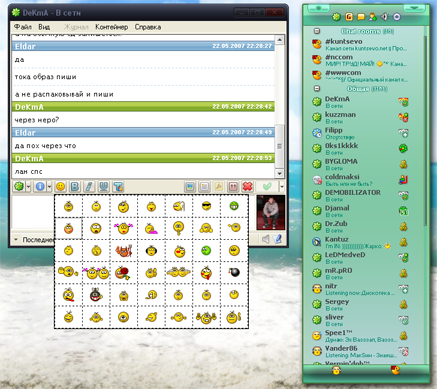Collapse the Общая contacts group
The height and width of the screenshot is (389, 437).
coord(317,88)
